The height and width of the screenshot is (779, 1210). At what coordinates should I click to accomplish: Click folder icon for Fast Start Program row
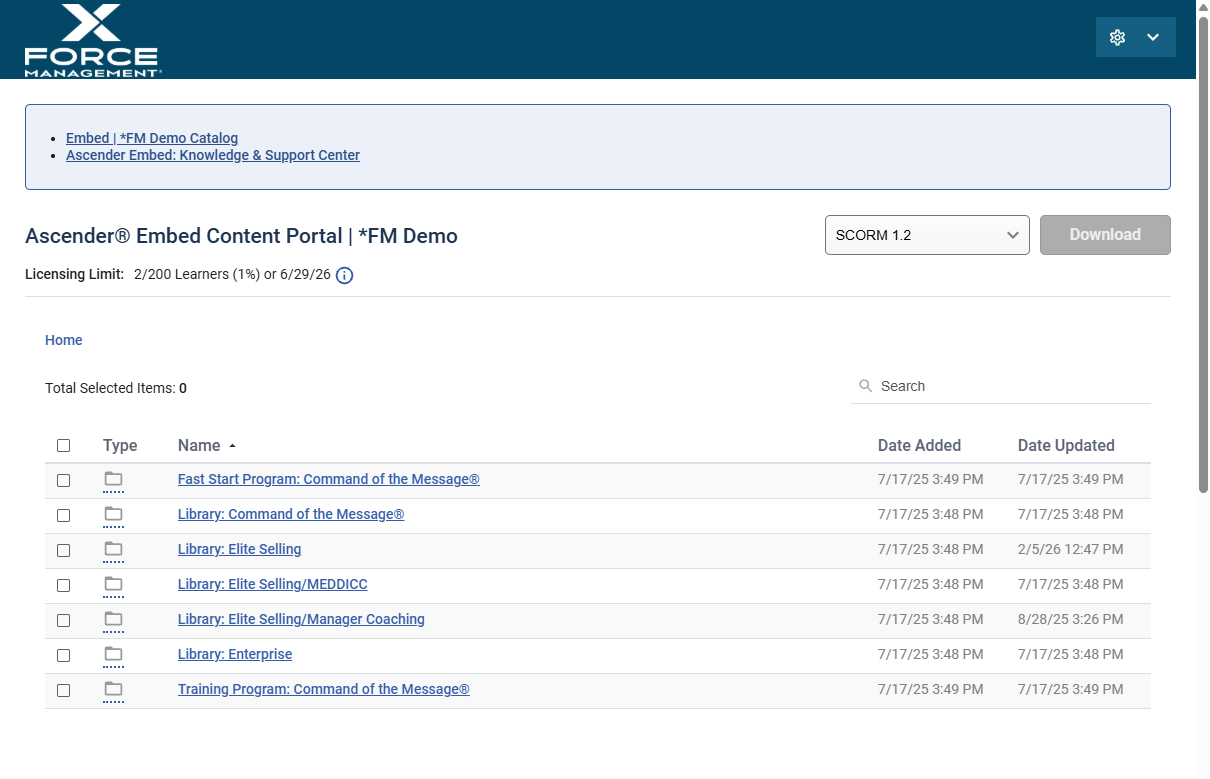coord(113,480)
